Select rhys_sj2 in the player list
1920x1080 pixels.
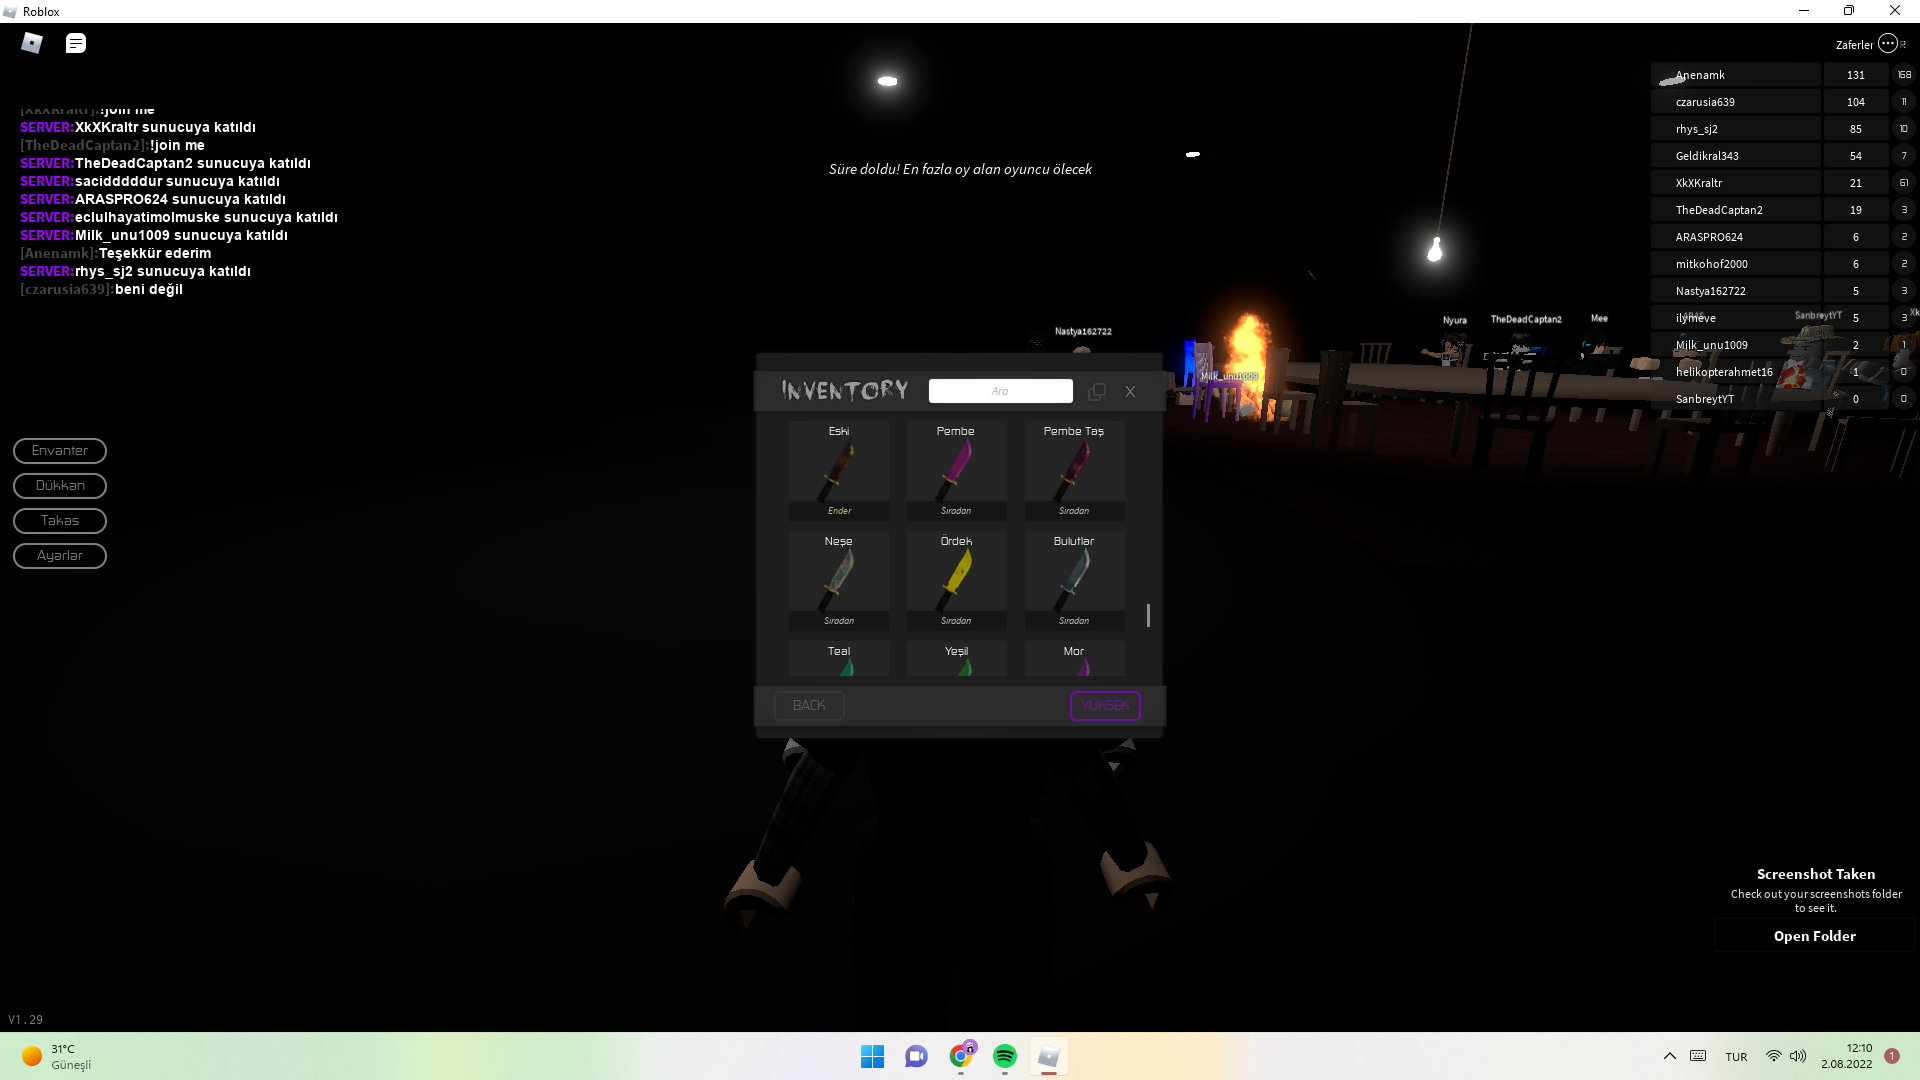[1736, 129]
